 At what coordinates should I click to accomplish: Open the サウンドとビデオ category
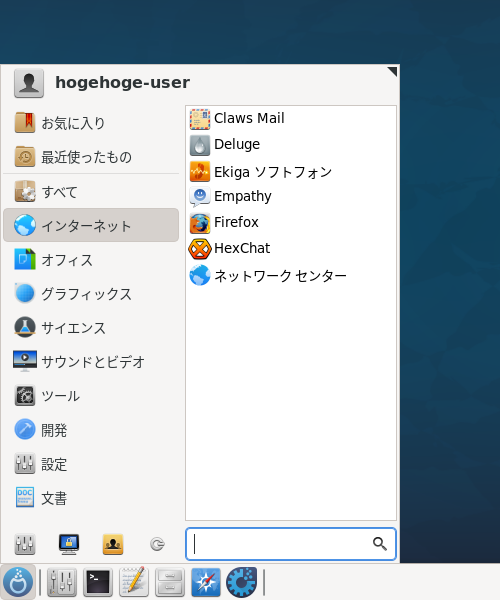tap(91, 362)
